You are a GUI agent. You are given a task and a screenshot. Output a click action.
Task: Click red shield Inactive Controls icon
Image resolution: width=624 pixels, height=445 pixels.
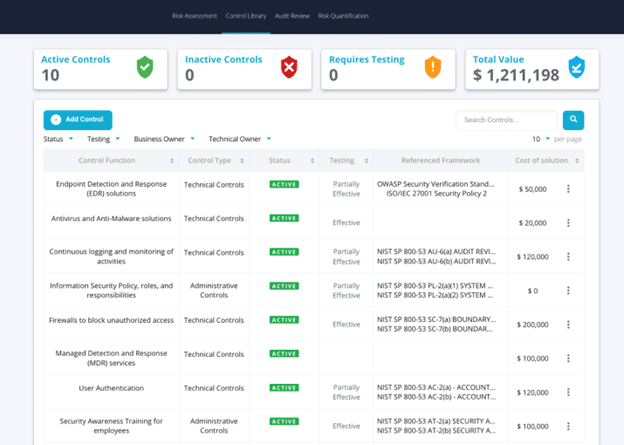click(x=289, y=67)
